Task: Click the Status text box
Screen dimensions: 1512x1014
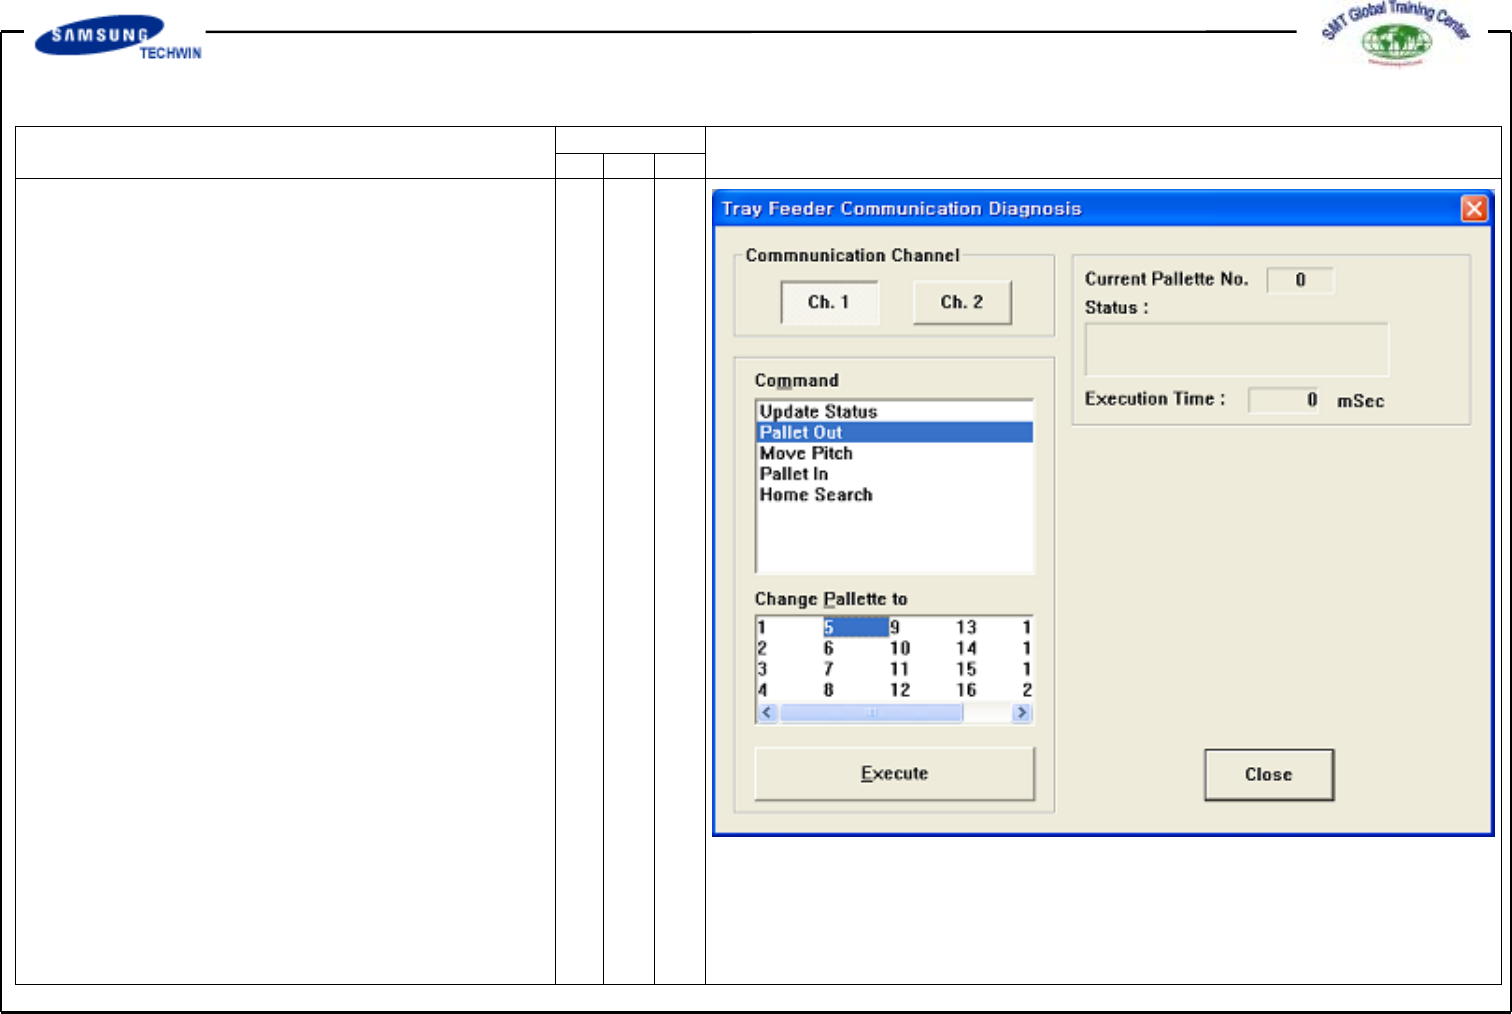Action: (x=1237, y=349)
